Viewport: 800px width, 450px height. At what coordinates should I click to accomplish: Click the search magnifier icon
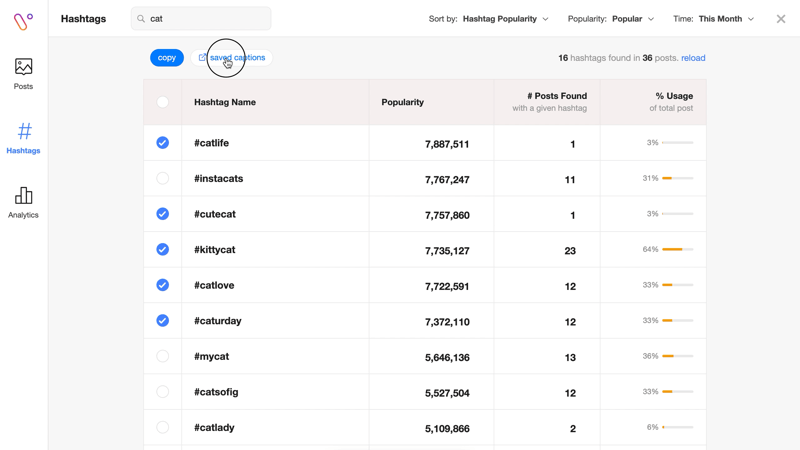tap(141, 19)
